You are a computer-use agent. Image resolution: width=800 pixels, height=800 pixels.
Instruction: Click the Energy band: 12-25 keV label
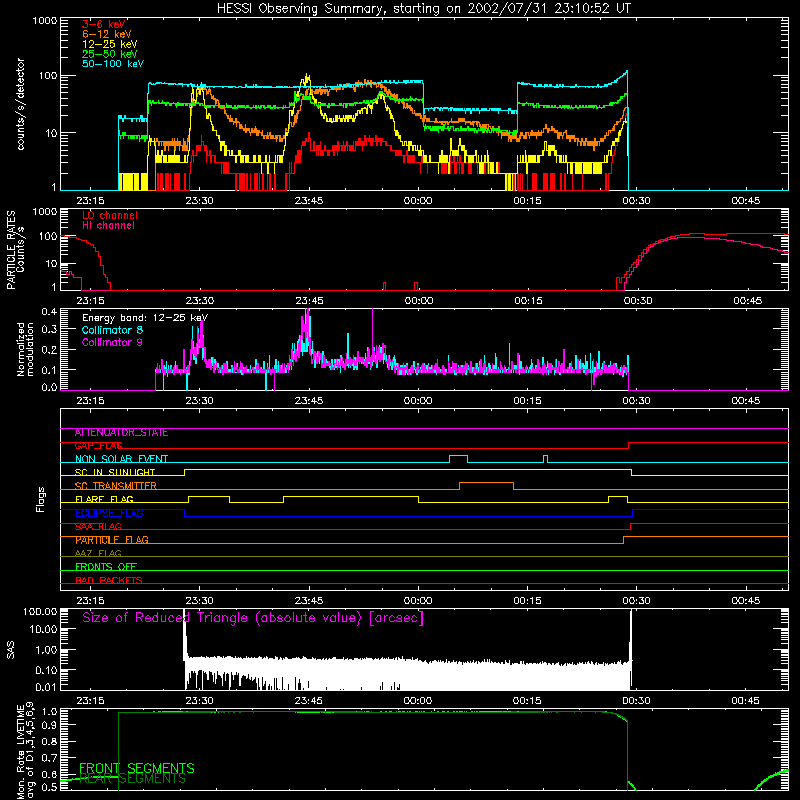click(145, 318)
